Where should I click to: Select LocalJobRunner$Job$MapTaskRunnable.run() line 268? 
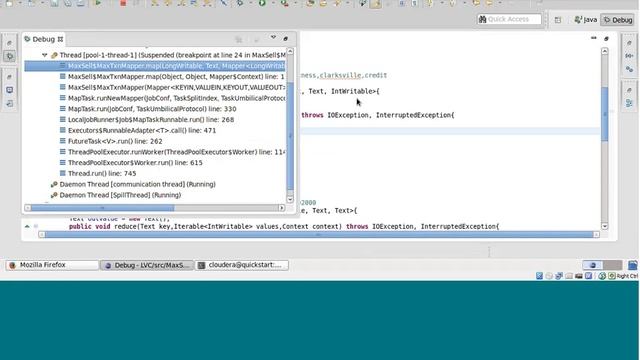(x=147, y=120)
